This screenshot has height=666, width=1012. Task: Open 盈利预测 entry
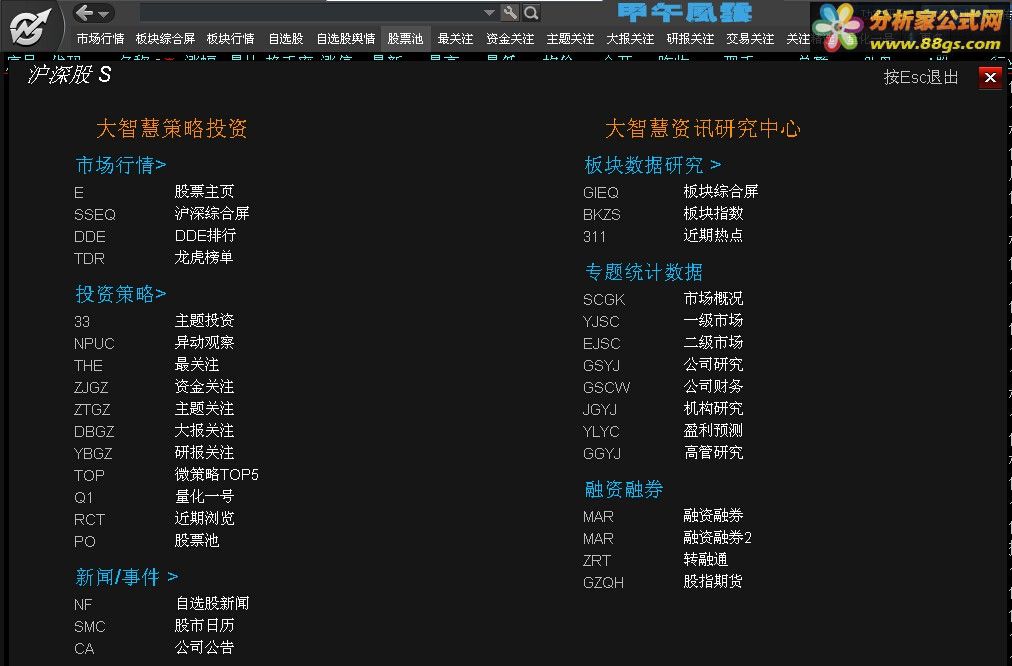713,430
